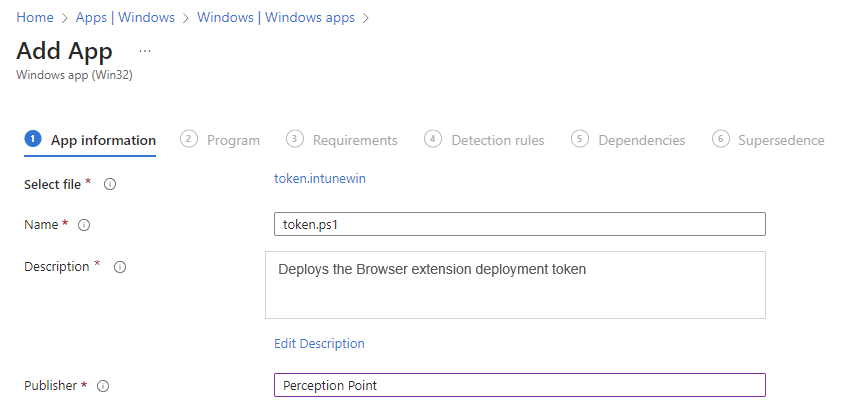Click info icon next to Select file
842x413 pixels.
[110, 184]
